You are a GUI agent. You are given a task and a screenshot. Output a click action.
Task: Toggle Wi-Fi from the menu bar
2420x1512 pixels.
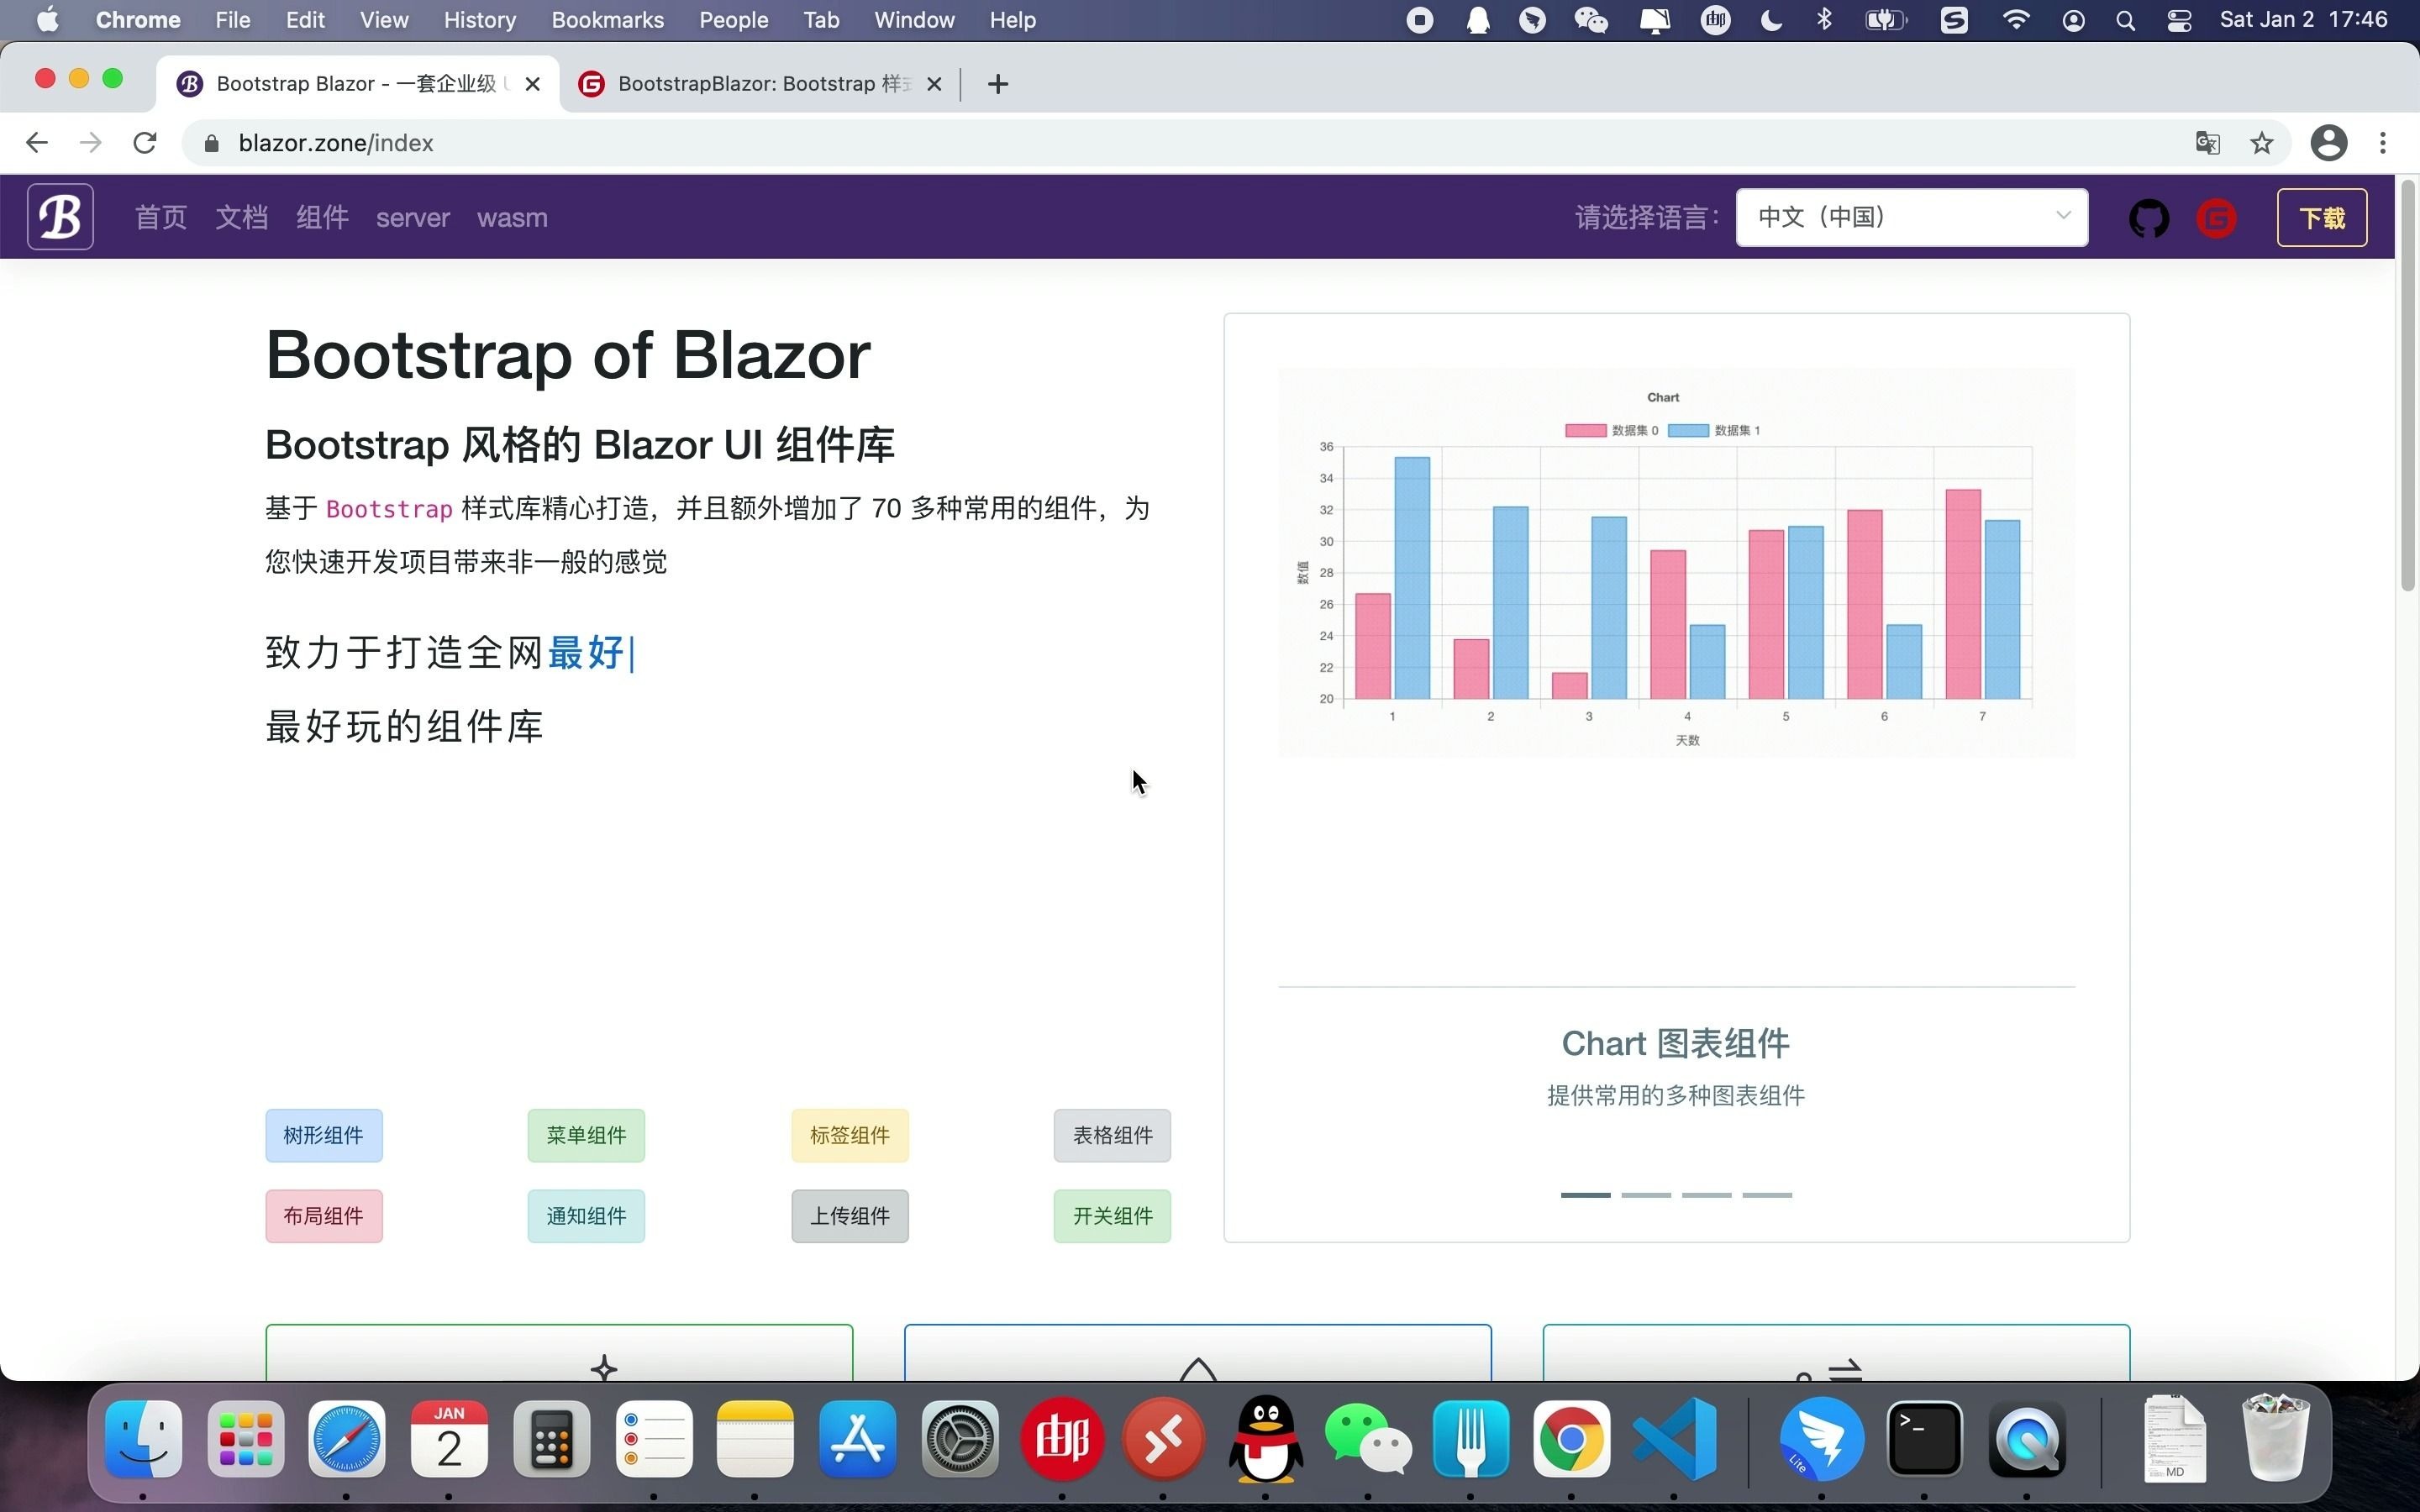2017,19
